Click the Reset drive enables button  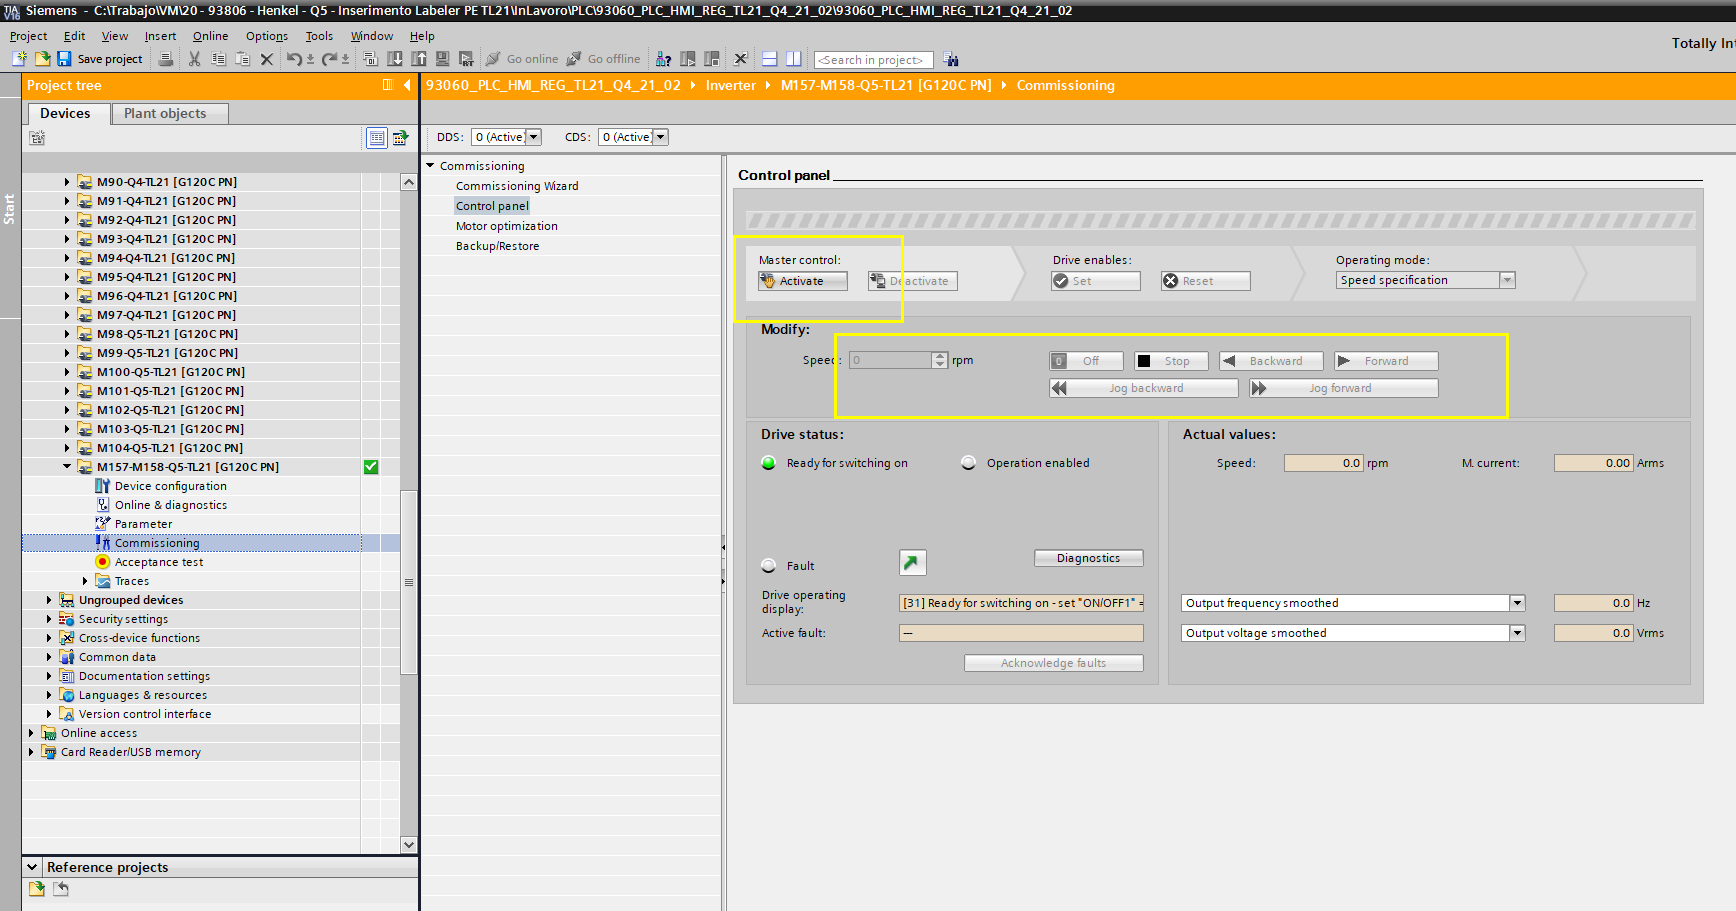1205,281
